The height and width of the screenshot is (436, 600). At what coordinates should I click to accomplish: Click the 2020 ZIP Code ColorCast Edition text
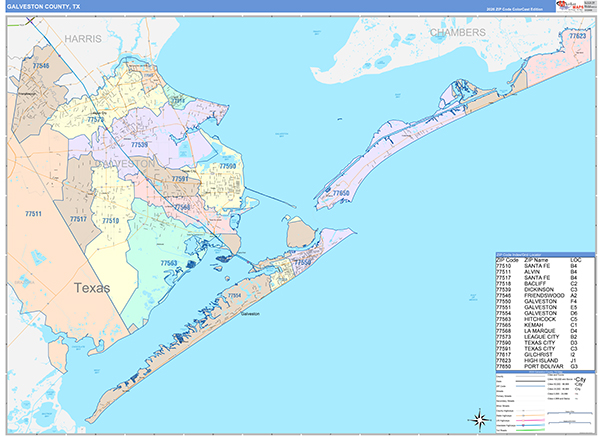[x=515, y=11]
